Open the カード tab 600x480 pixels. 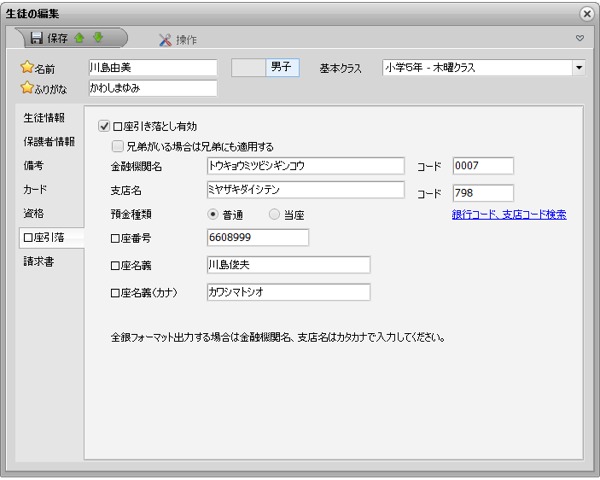[x=36, y=190]
